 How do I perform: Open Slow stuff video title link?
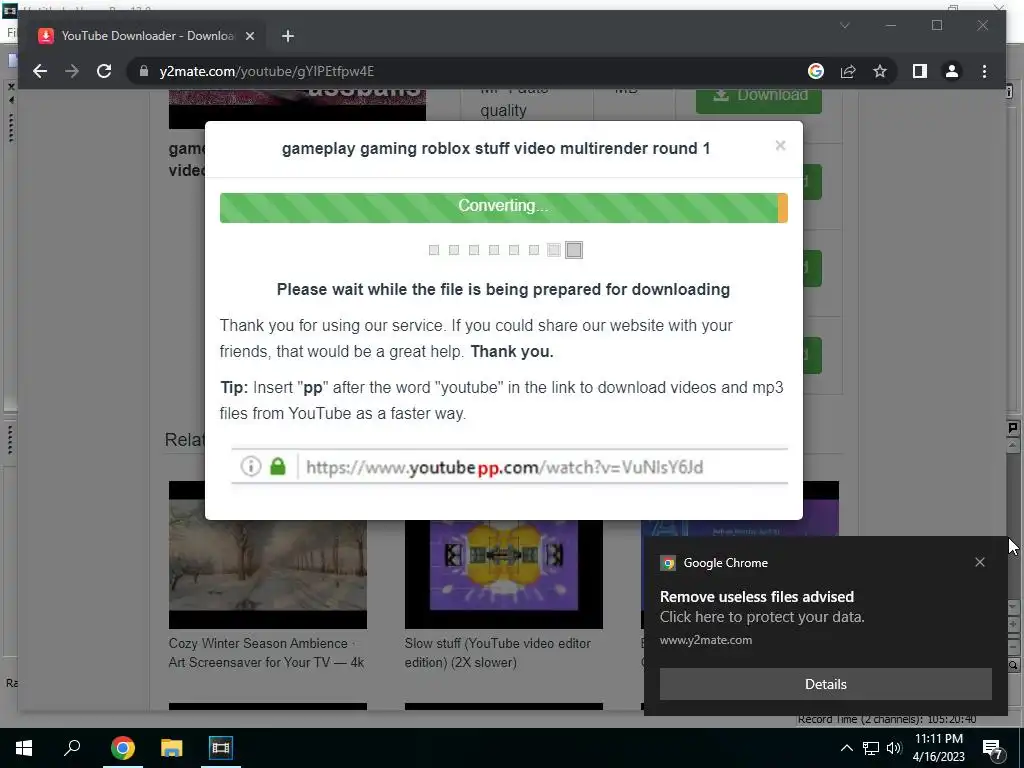point(498,652)
